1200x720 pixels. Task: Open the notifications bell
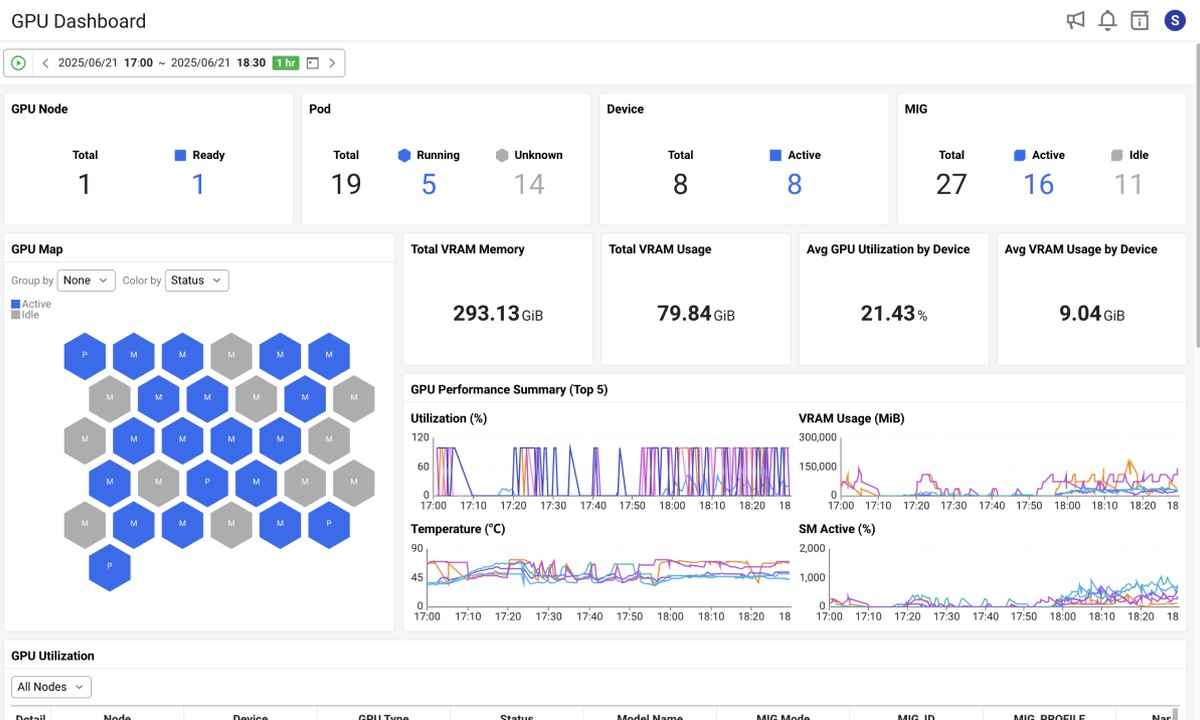click(x=1107, y=21)
